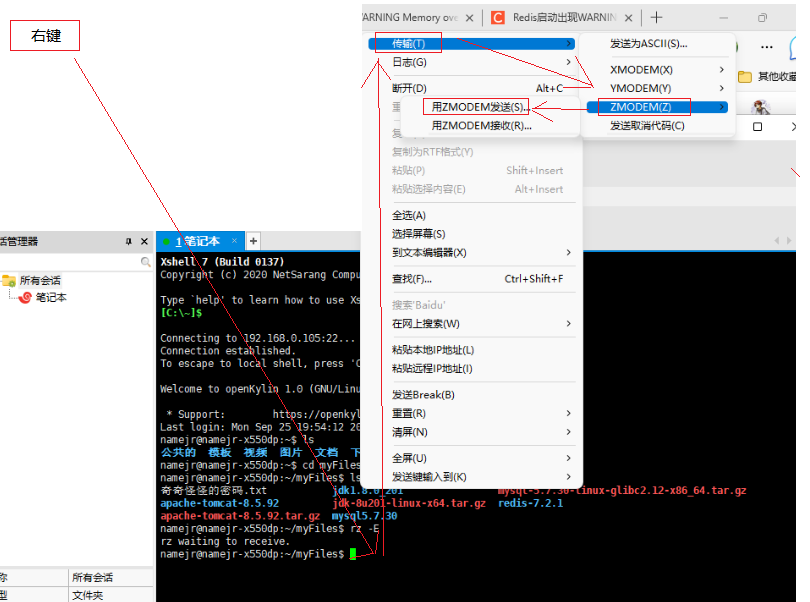Click 文件夹 properties cell
Image resolution: width=810 pixels, height=602 pixels.
(111, 595)
